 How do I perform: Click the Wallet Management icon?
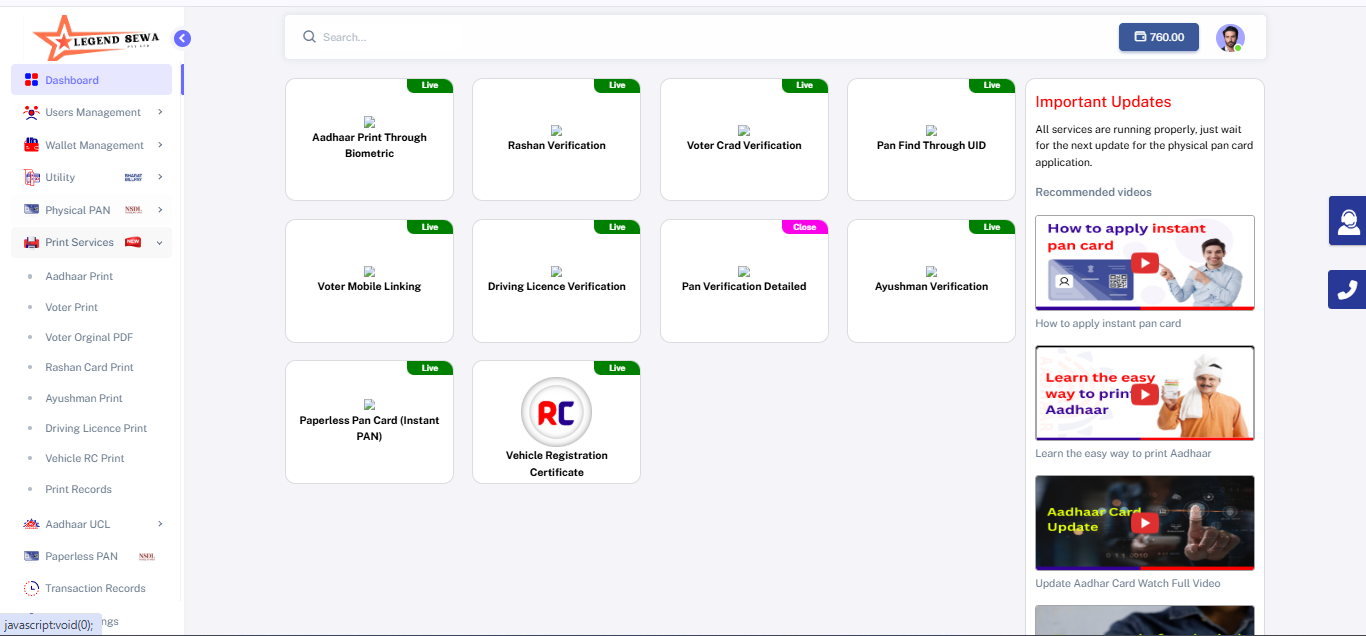tap(31, 145)
